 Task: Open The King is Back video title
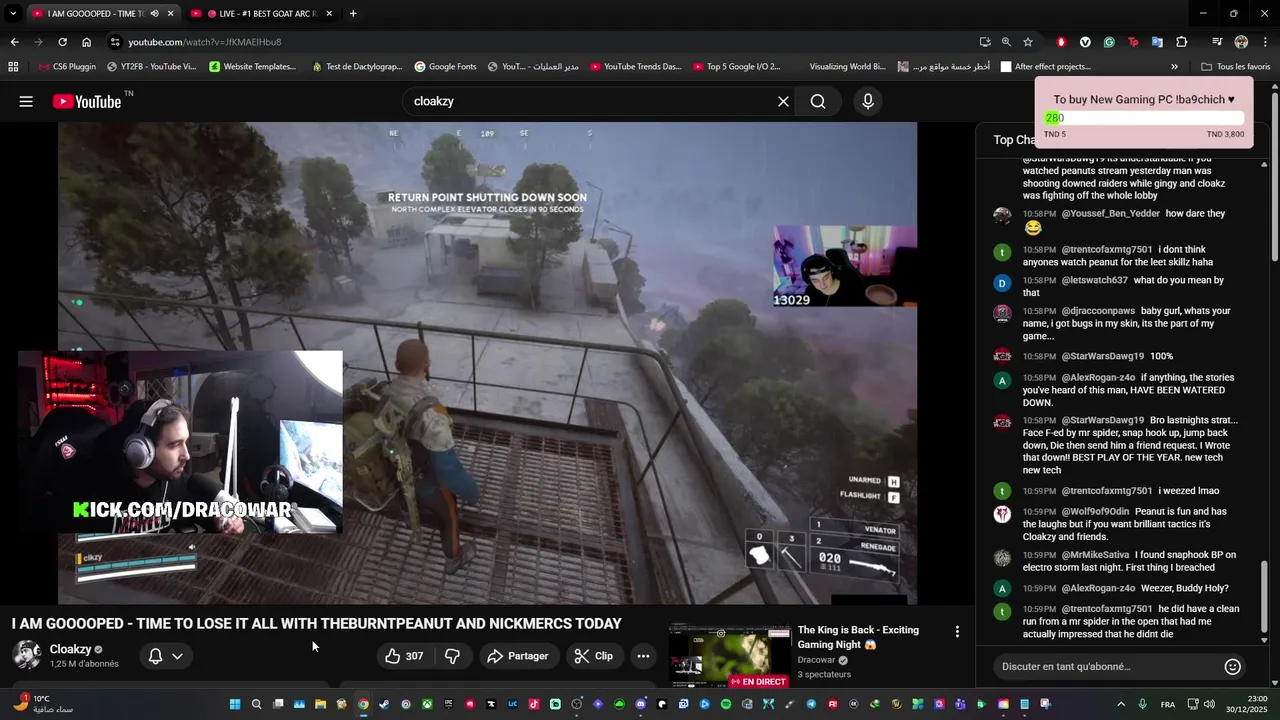click(x=858, y=637)
